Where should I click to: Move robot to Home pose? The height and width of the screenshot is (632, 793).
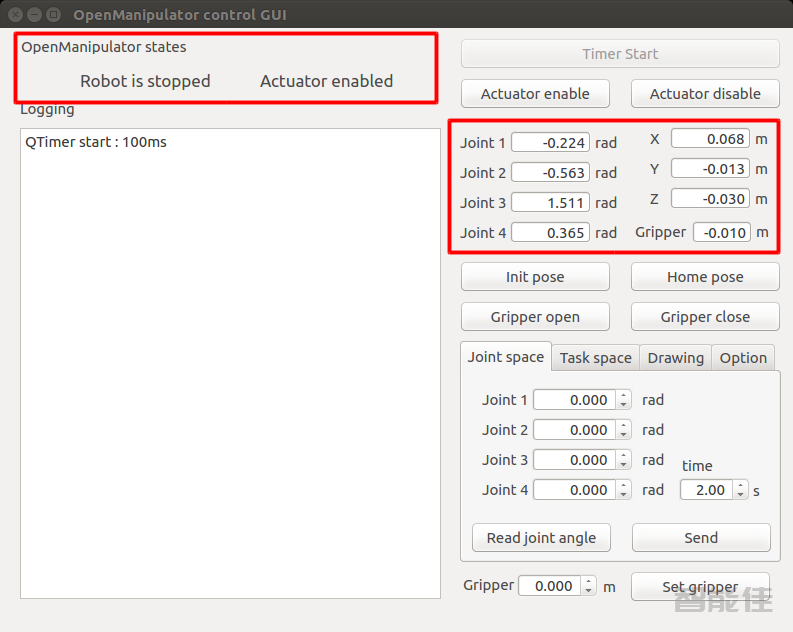(705, 277)
